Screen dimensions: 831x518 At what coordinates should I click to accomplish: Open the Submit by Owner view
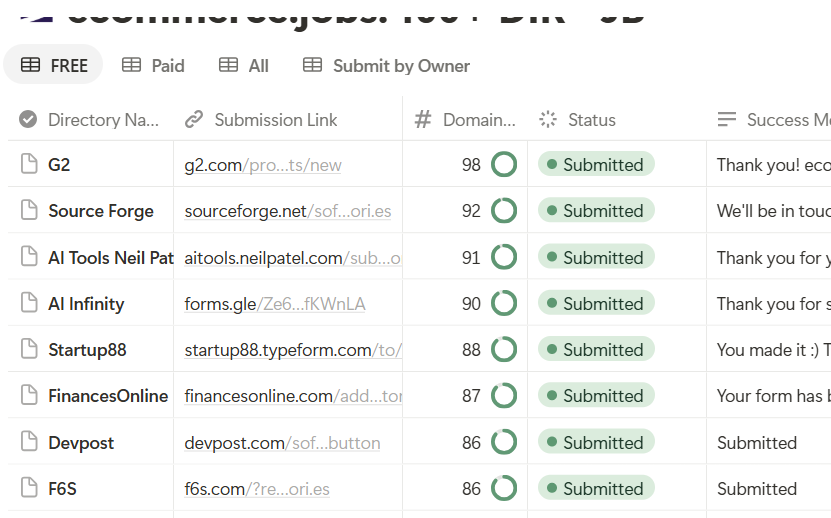pyautogui.click(x=386, y=66)
